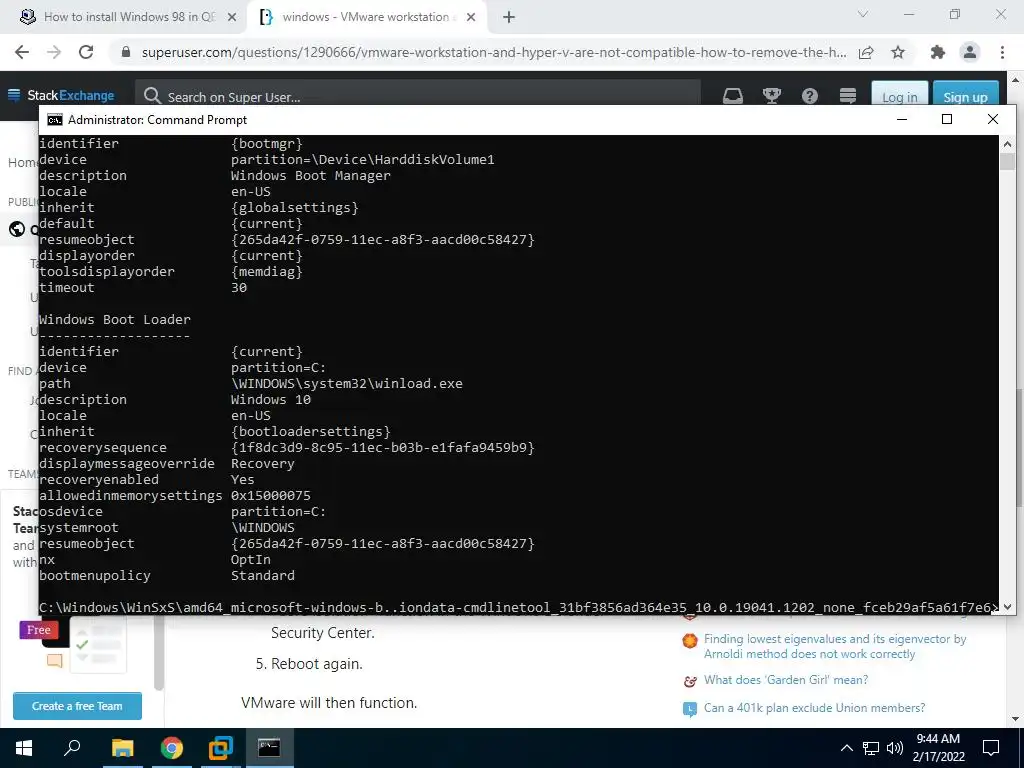The image size is (1024, 768).
Task: Open the Stack Exchange hamburger menu
Action: 14,95
